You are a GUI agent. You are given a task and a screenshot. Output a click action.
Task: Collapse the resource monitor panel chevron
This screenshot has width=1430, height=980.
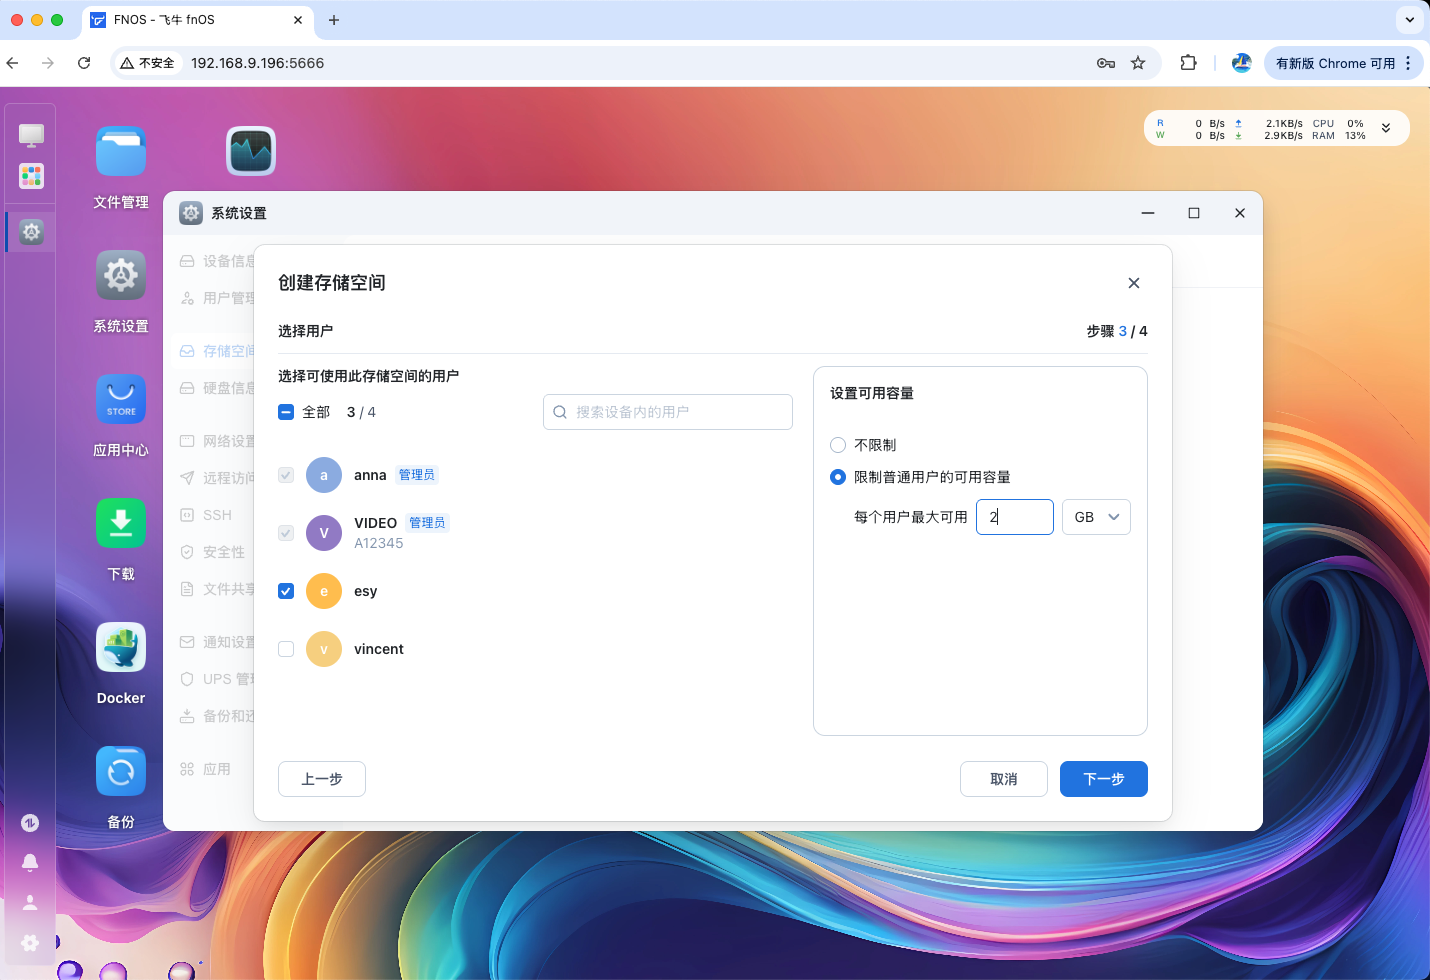(x=1386, y=128)
